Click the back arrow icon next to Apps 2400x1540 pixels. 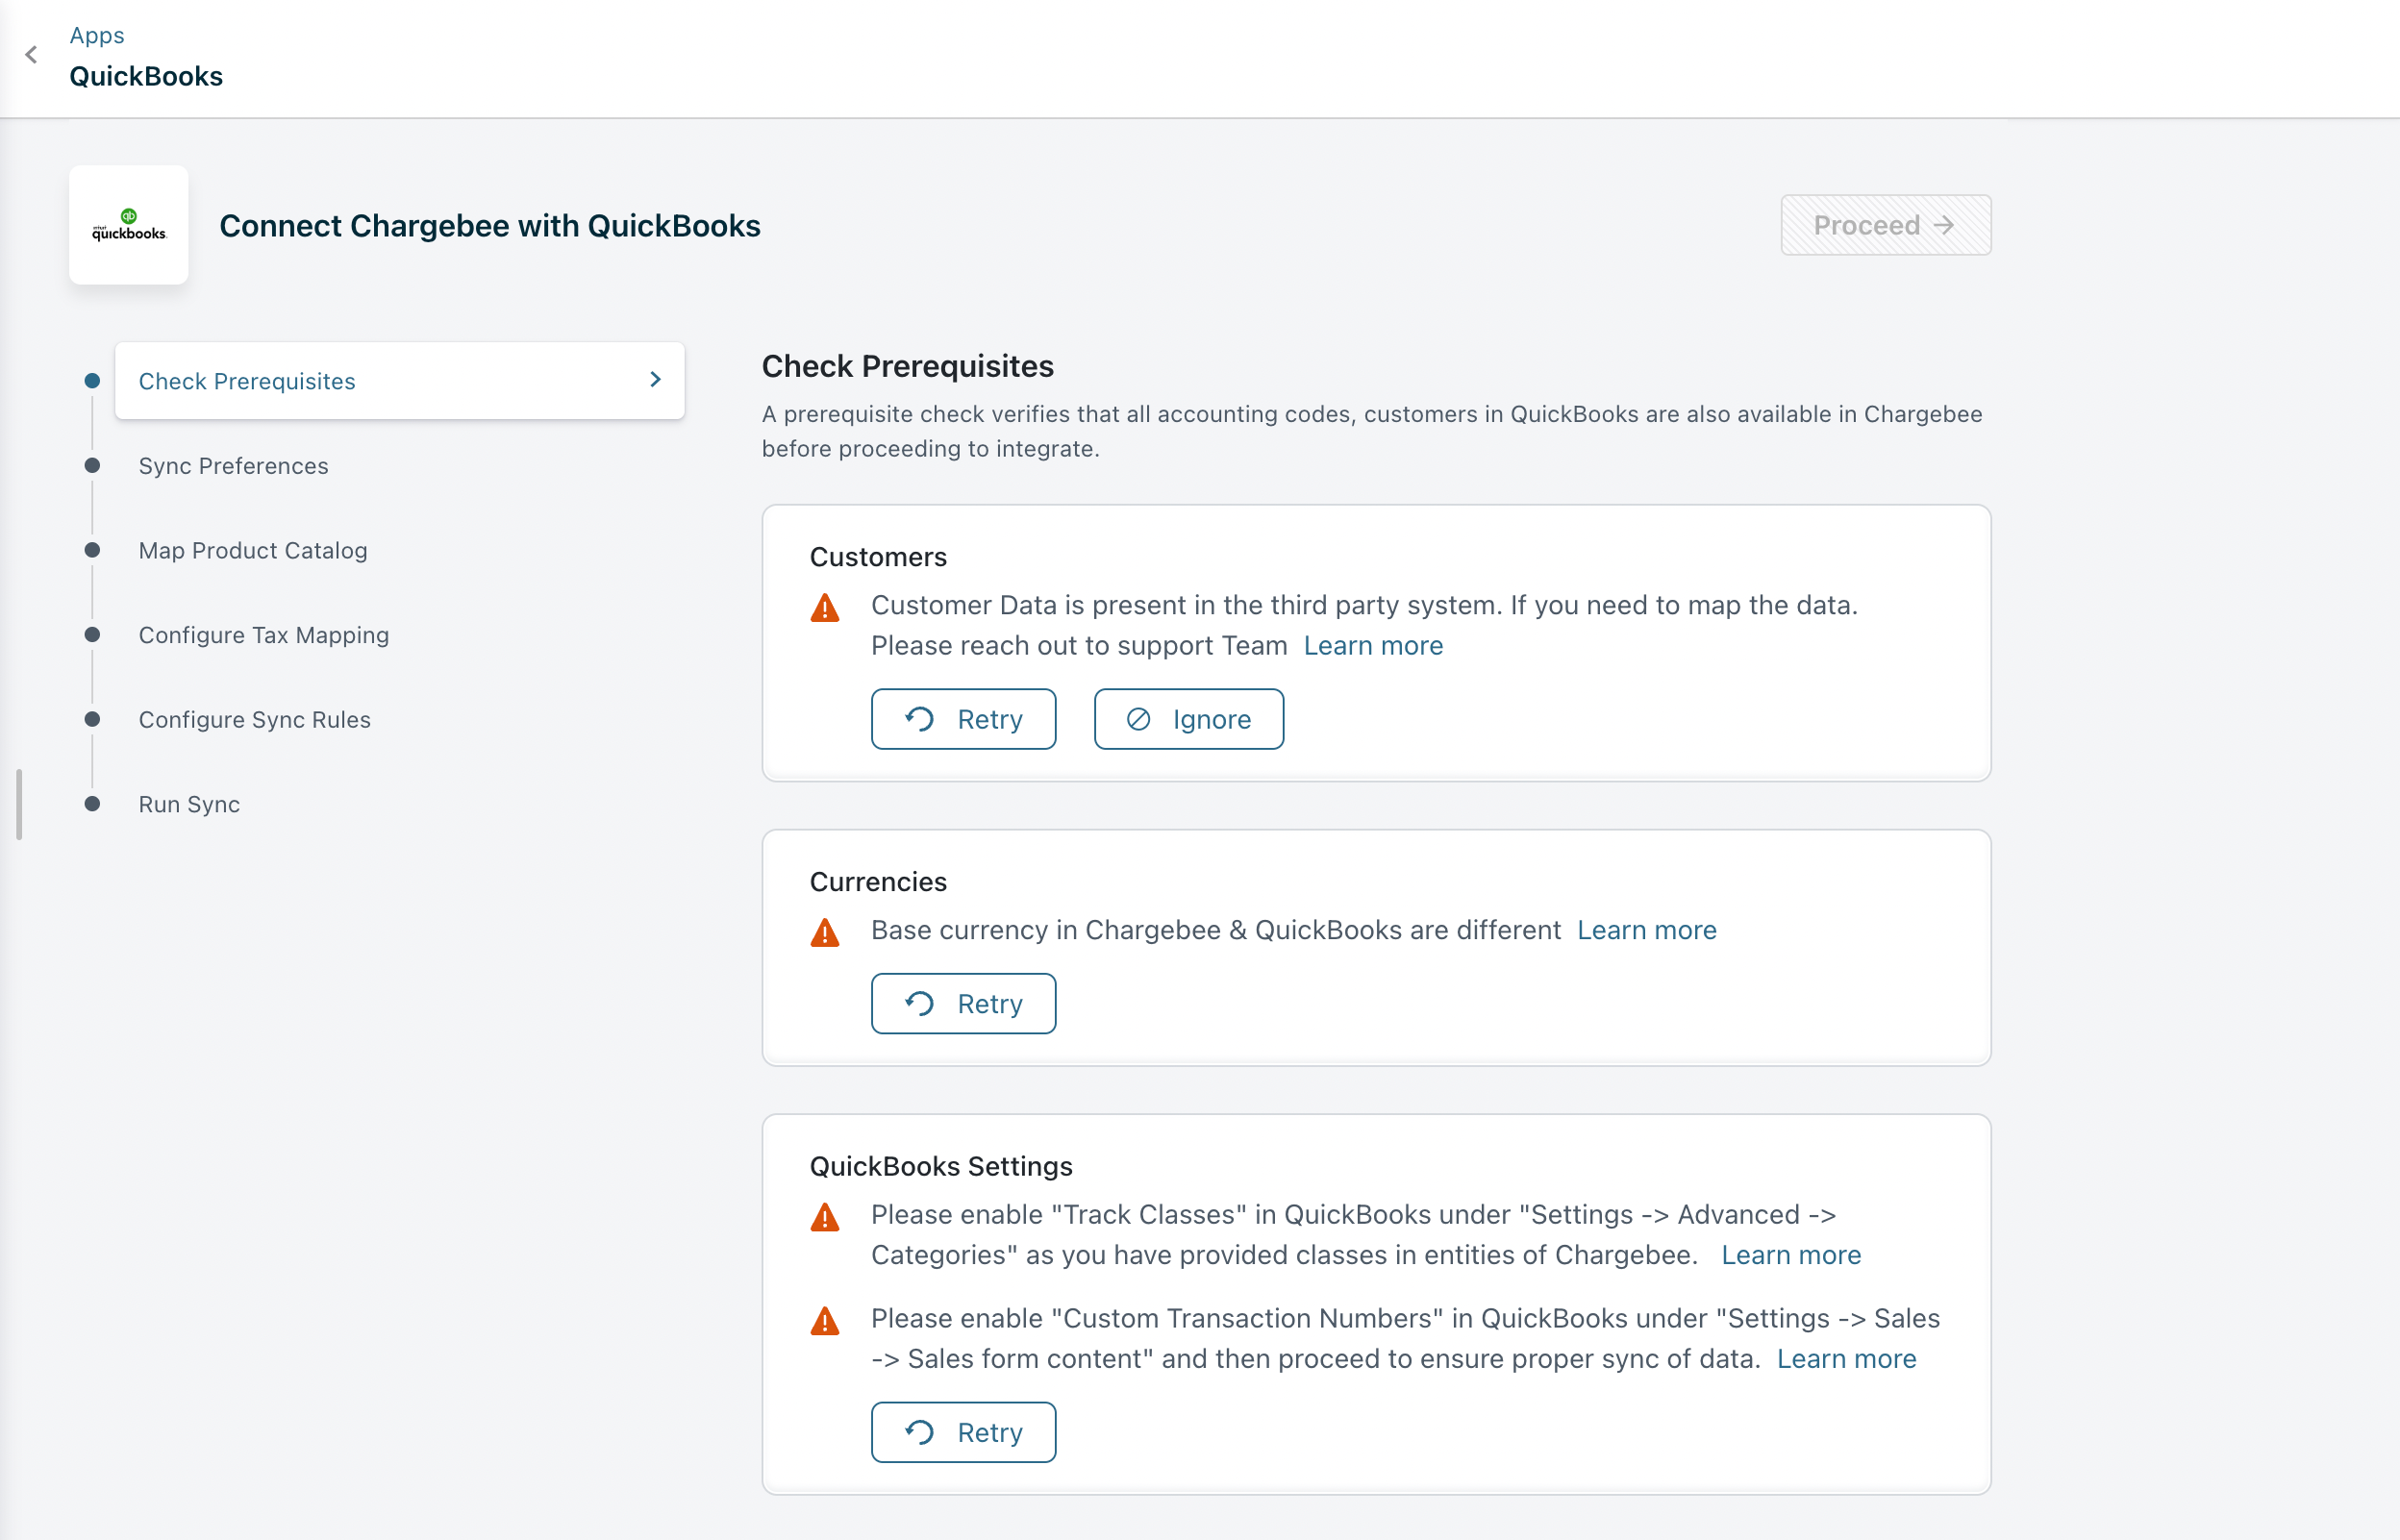[x=31, y=55]
